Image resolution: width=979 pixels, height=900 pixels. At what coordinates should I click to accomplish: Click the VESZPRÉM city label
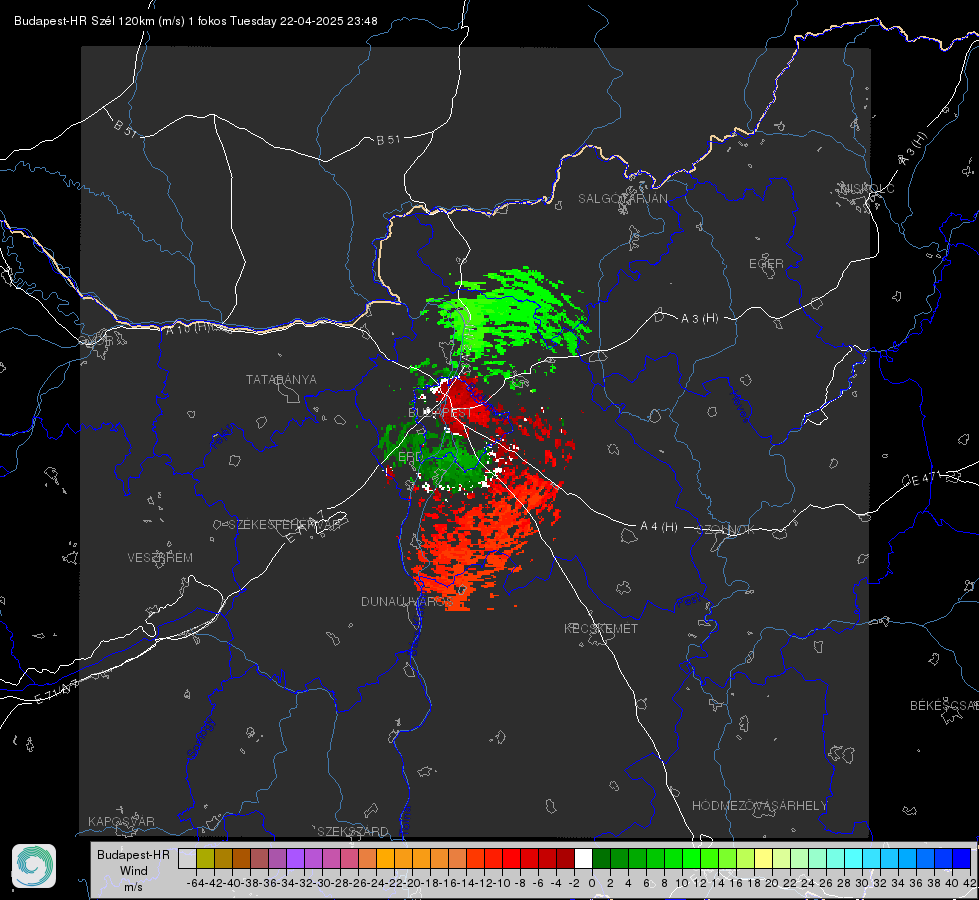click(x=160, y=558)
